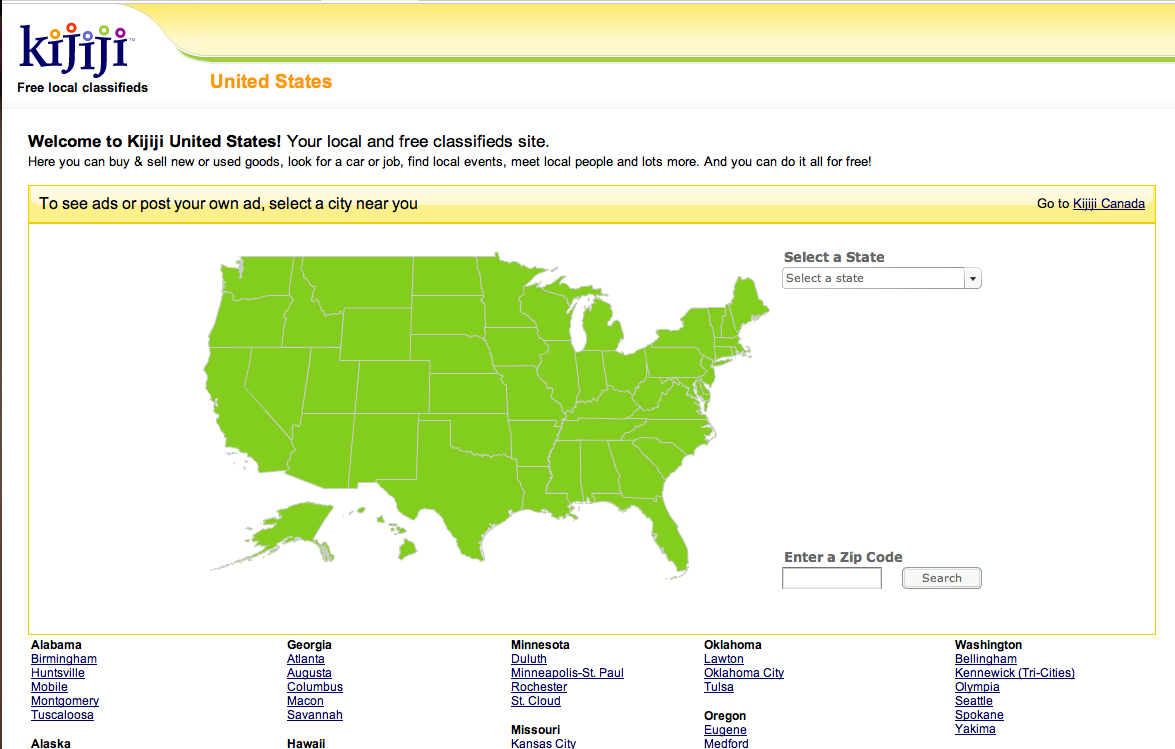Open the Savannah city link
Viewport: 1175px width, 749px height.
315,715
